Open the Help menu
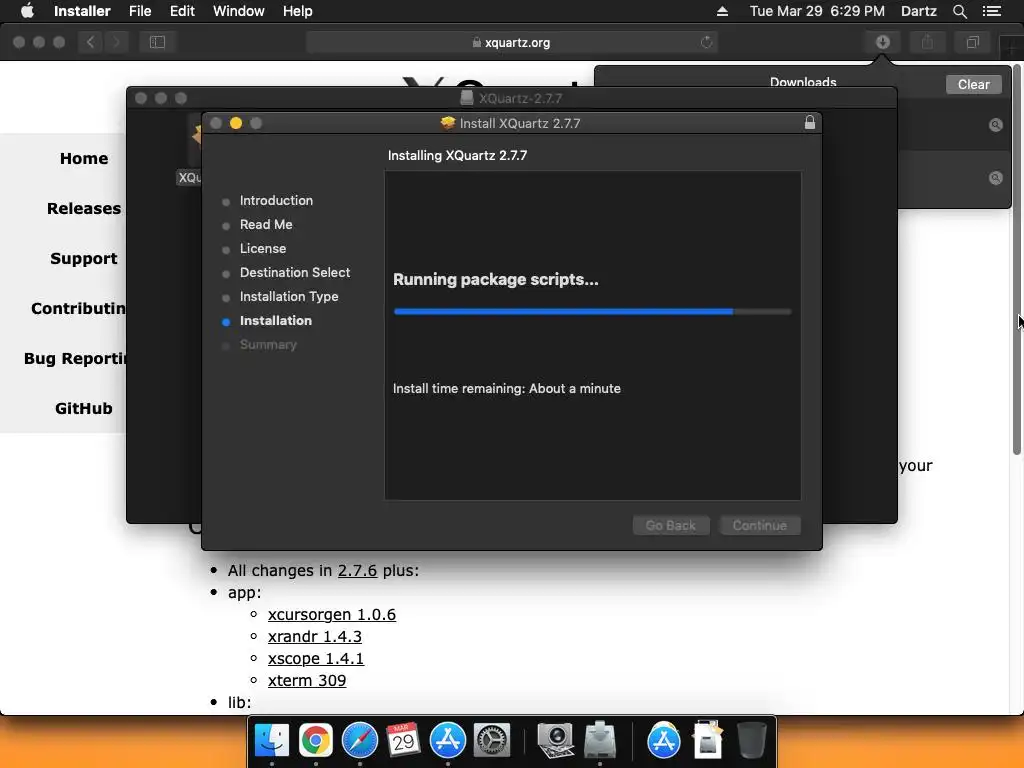Viewport: 1024px width, 768px height. pyautogui.click(x=297, y=11)
